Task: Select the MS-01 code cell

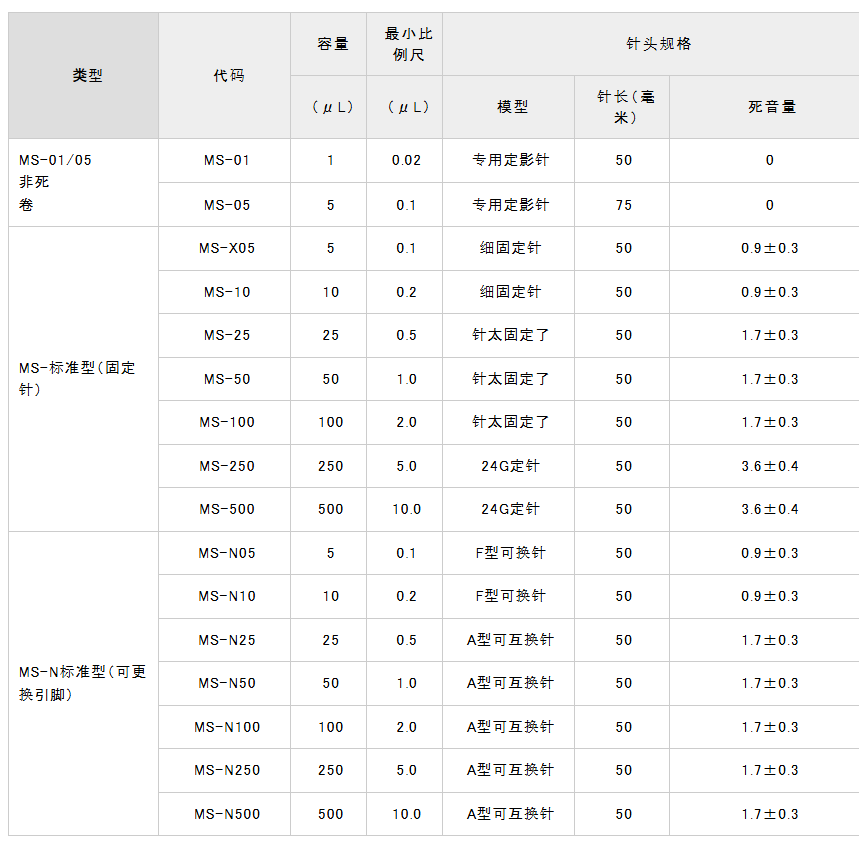Action: point(226,160)
